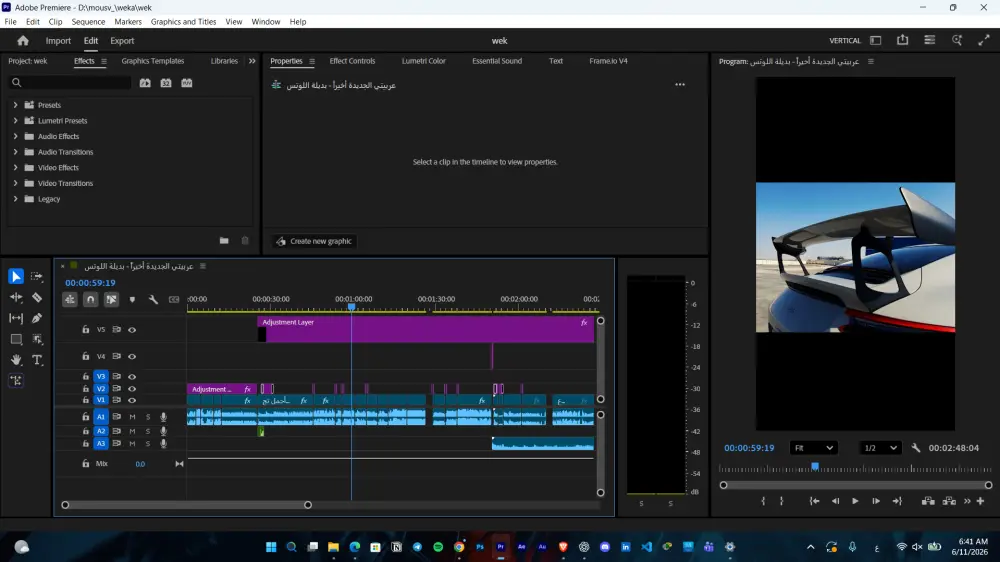Click the Home icon in header bar
Image resolution: width=1000 pixels, height=562 pixels.
tap(23, 40)
